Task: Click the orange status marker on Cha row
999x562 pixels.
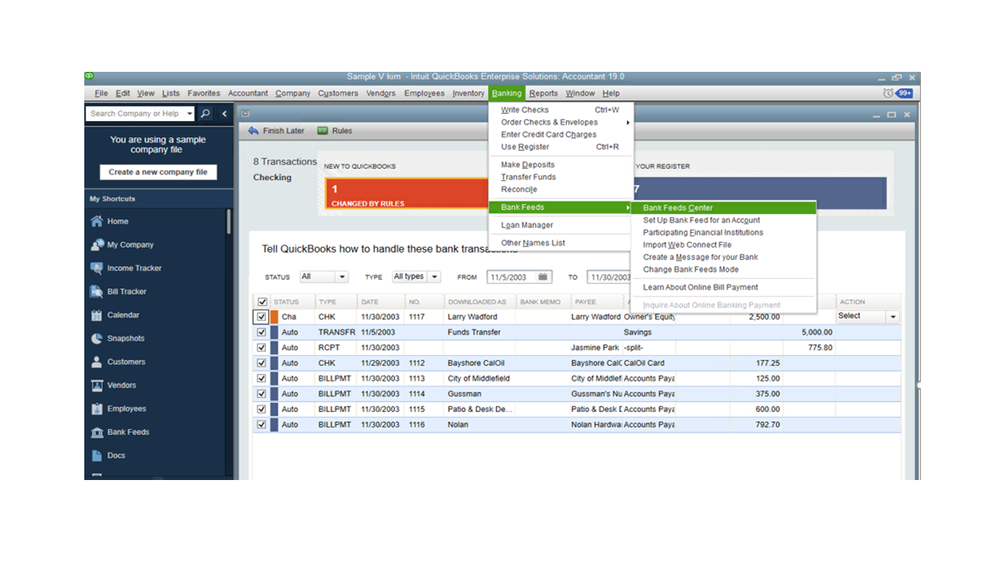Action: [x=274, y=317]
